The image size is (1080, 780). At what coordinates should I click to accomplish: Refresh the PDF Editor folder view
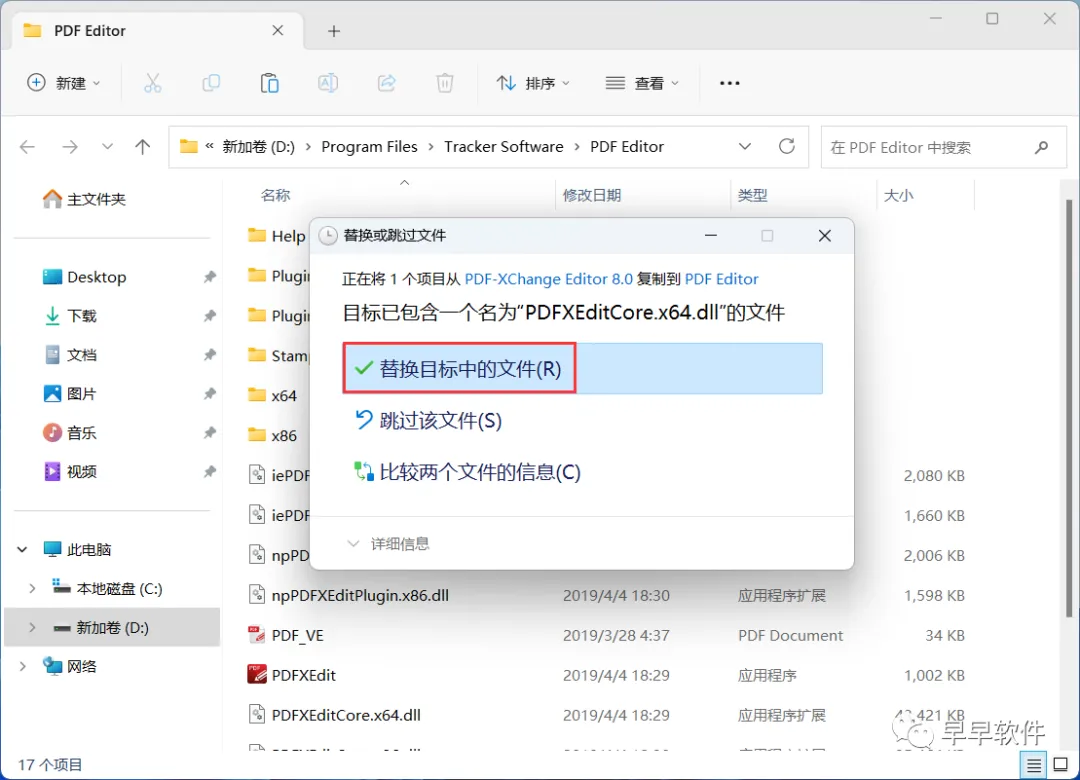coord(787,146)
